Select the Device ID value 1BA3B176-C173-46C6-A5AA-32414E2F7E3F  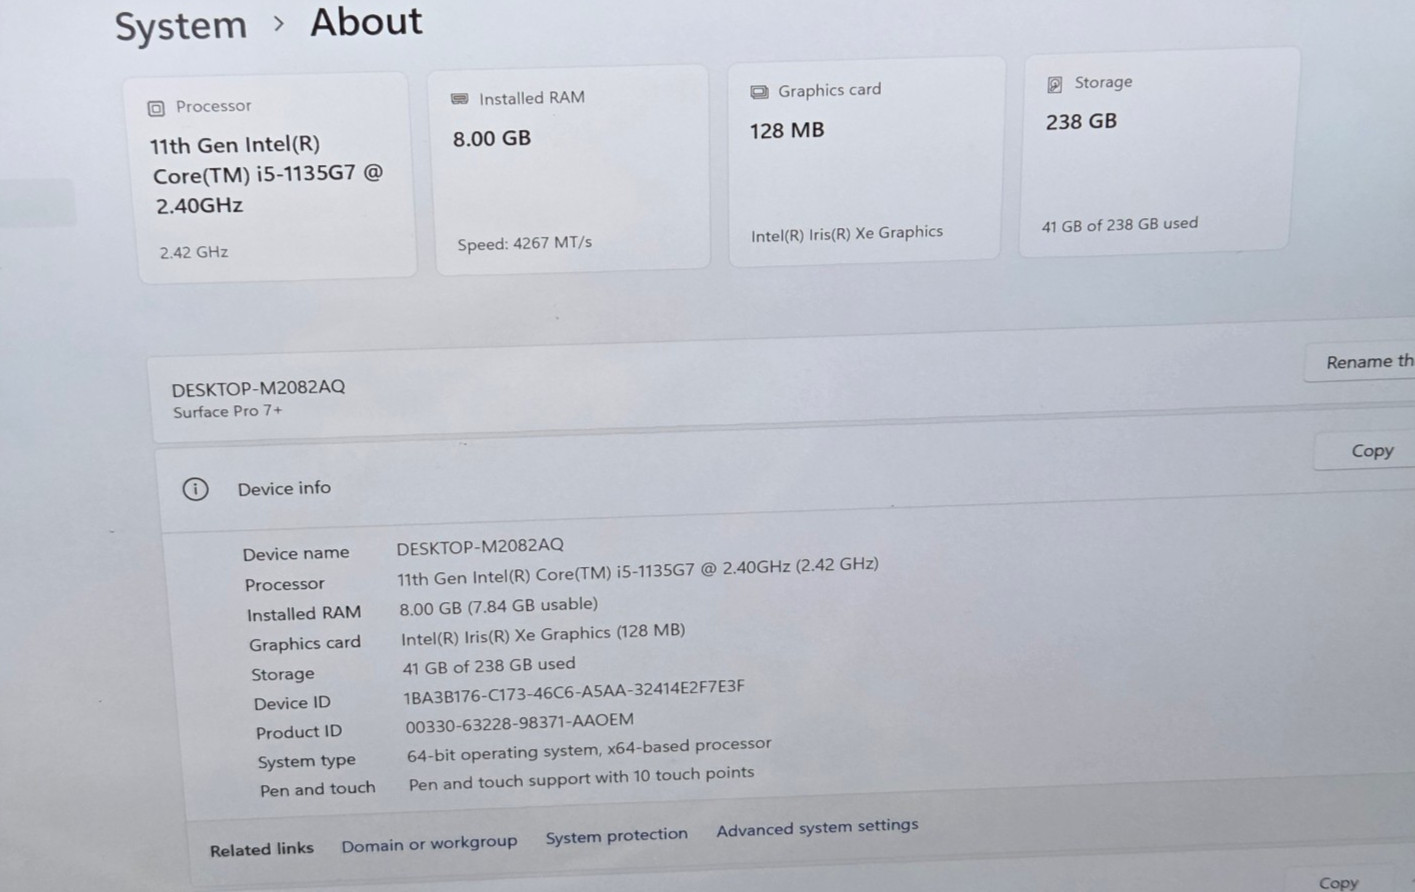(x=574, y=692)
